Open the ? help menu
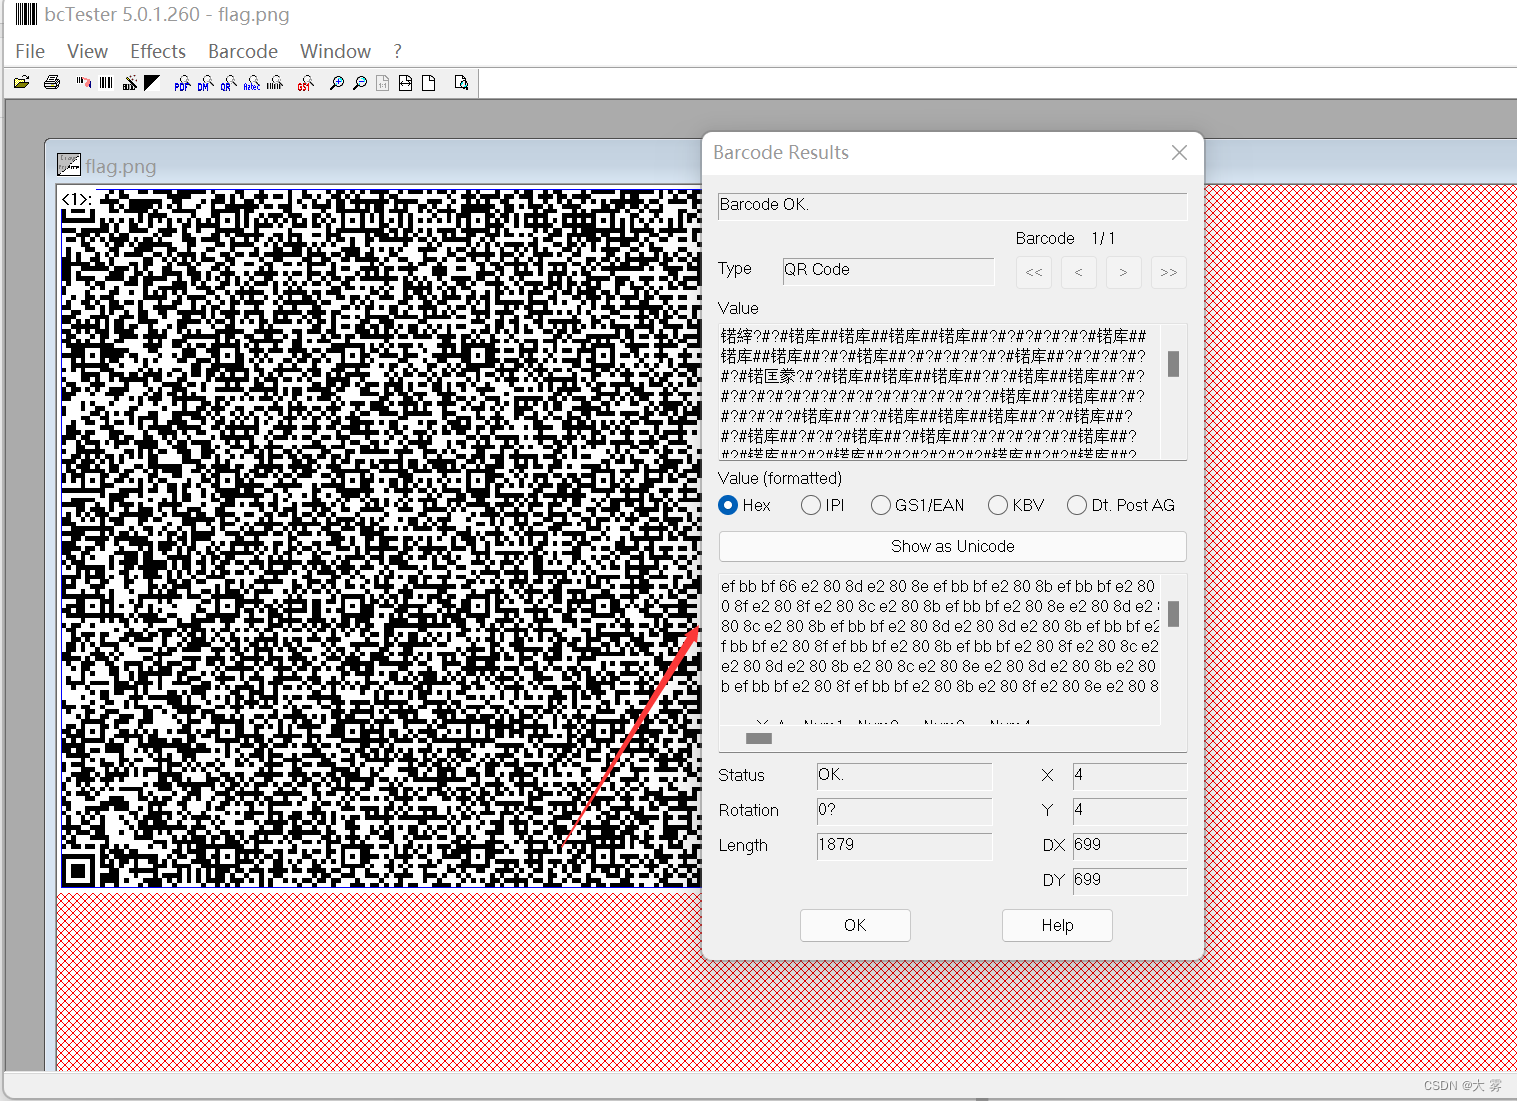This screenshot has width=1517, height=1101. point(397,51)
